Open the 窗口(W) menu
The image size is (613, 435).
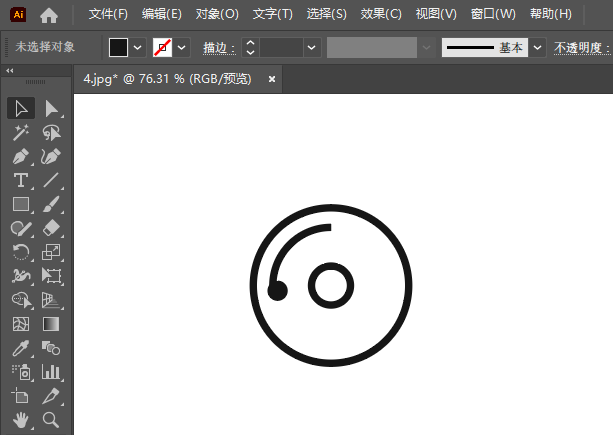pos(493,14)
